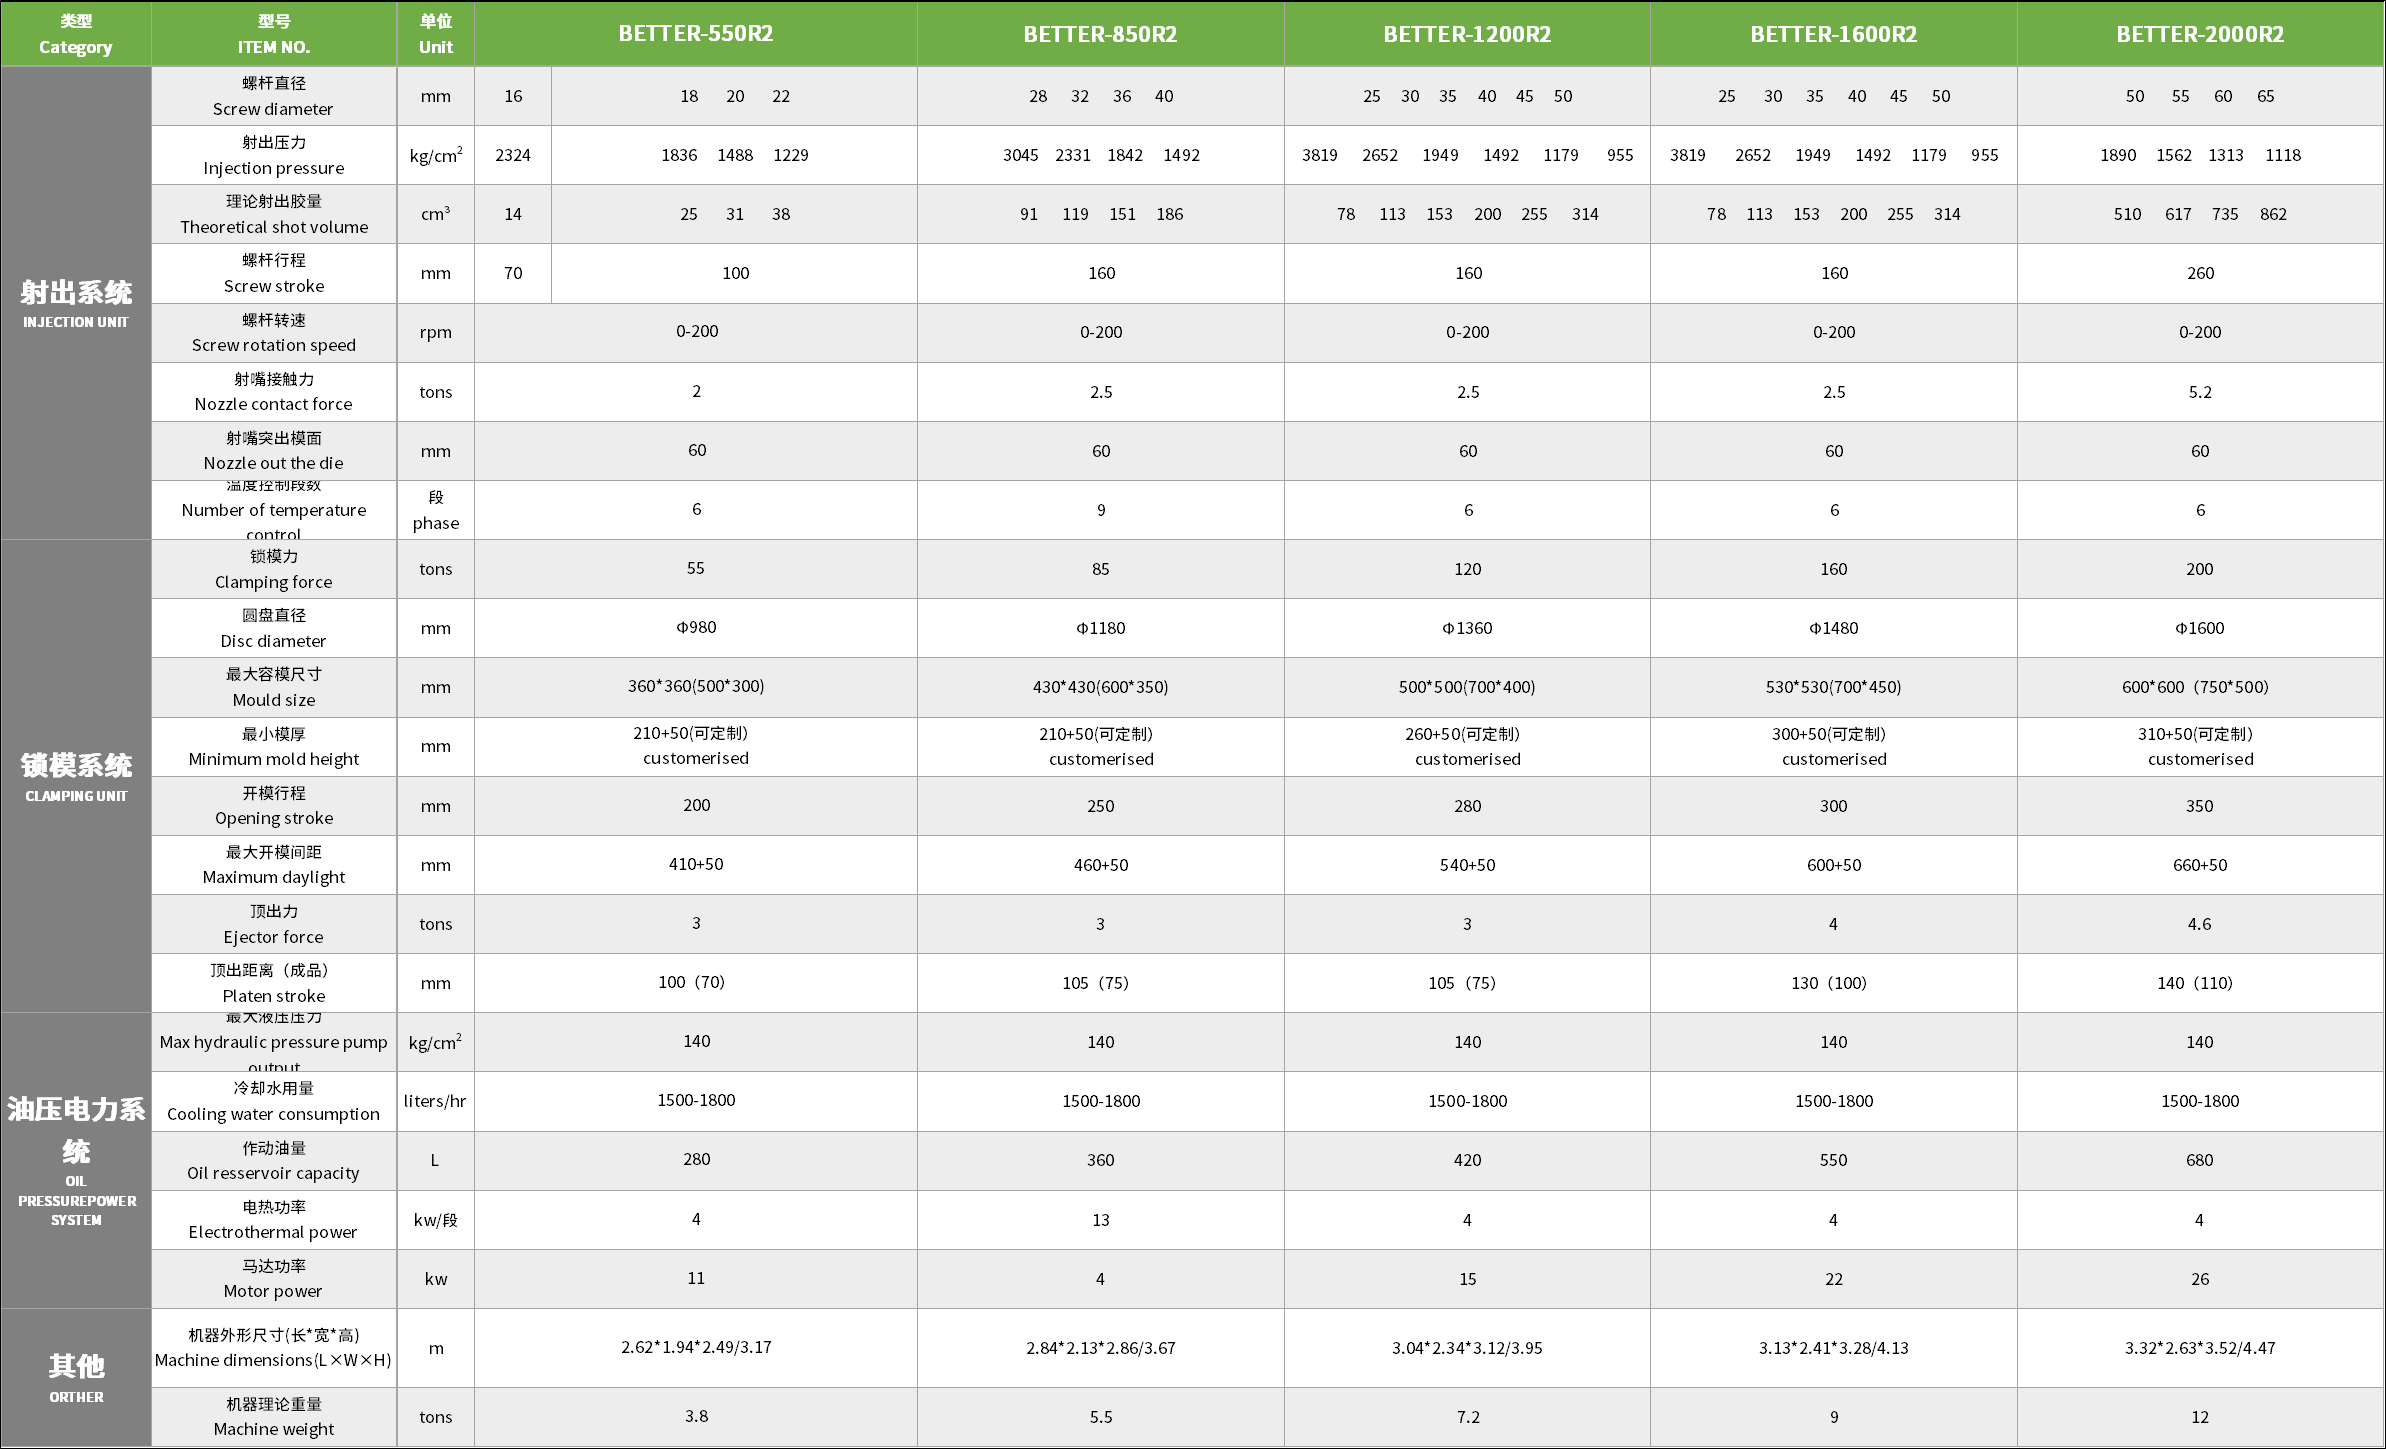Select the Oil Pressure Power System cell
This screenshot has height=1449, width=2386.
tap(76, 1160)
